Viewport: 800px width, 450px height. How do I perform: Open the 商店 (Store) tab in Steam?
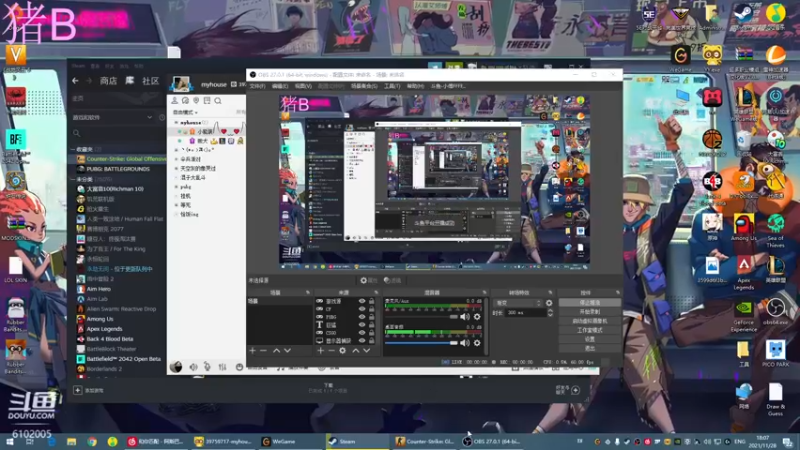tap(108, 81)
